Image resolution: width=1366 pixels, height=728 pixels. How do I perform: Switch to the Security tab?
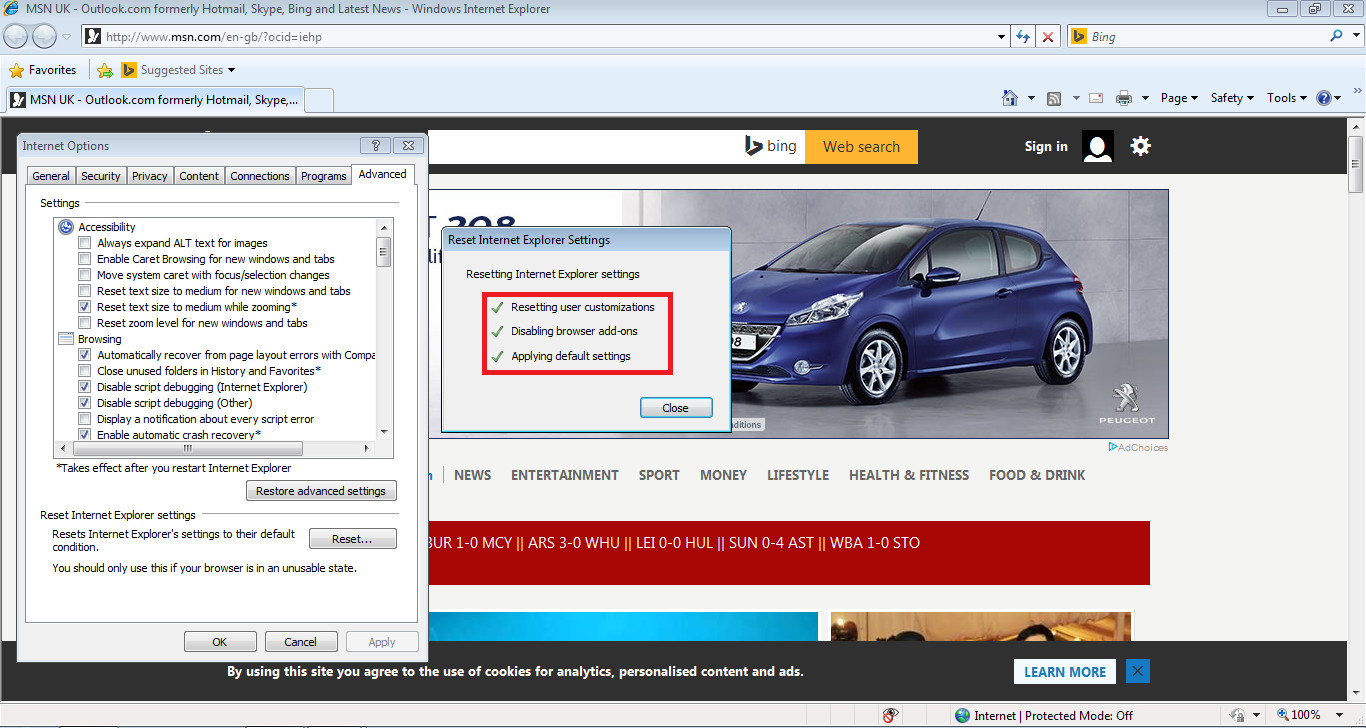pos(101,176)
